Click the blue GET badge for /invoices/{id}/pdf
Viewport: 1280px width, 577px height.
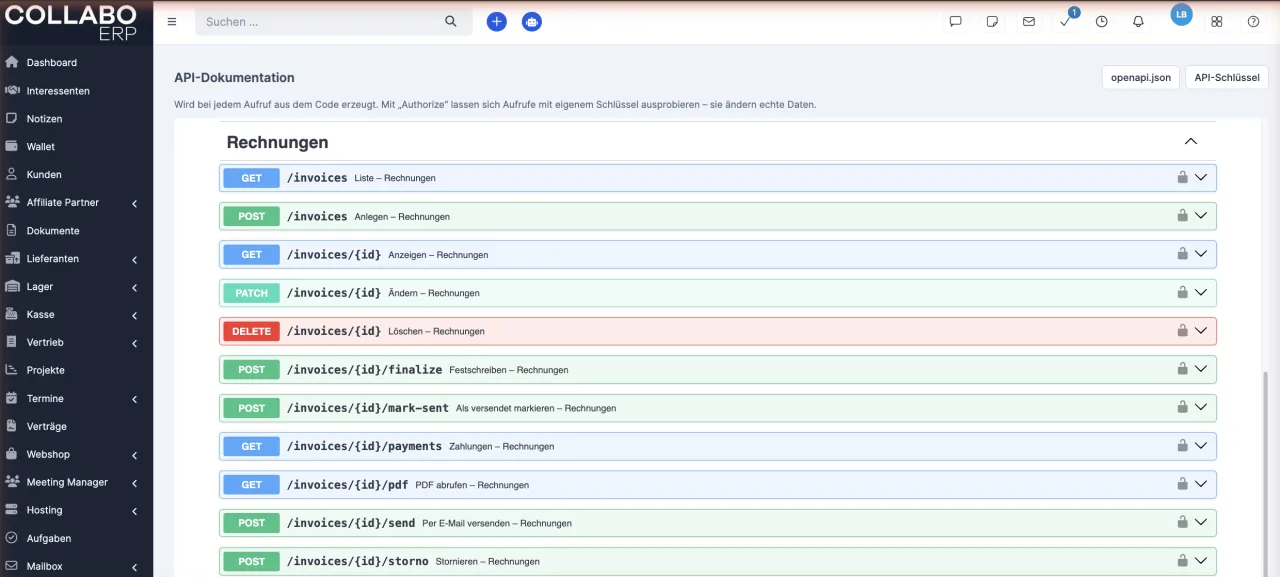pyautogui.click(x=252, y=484)
